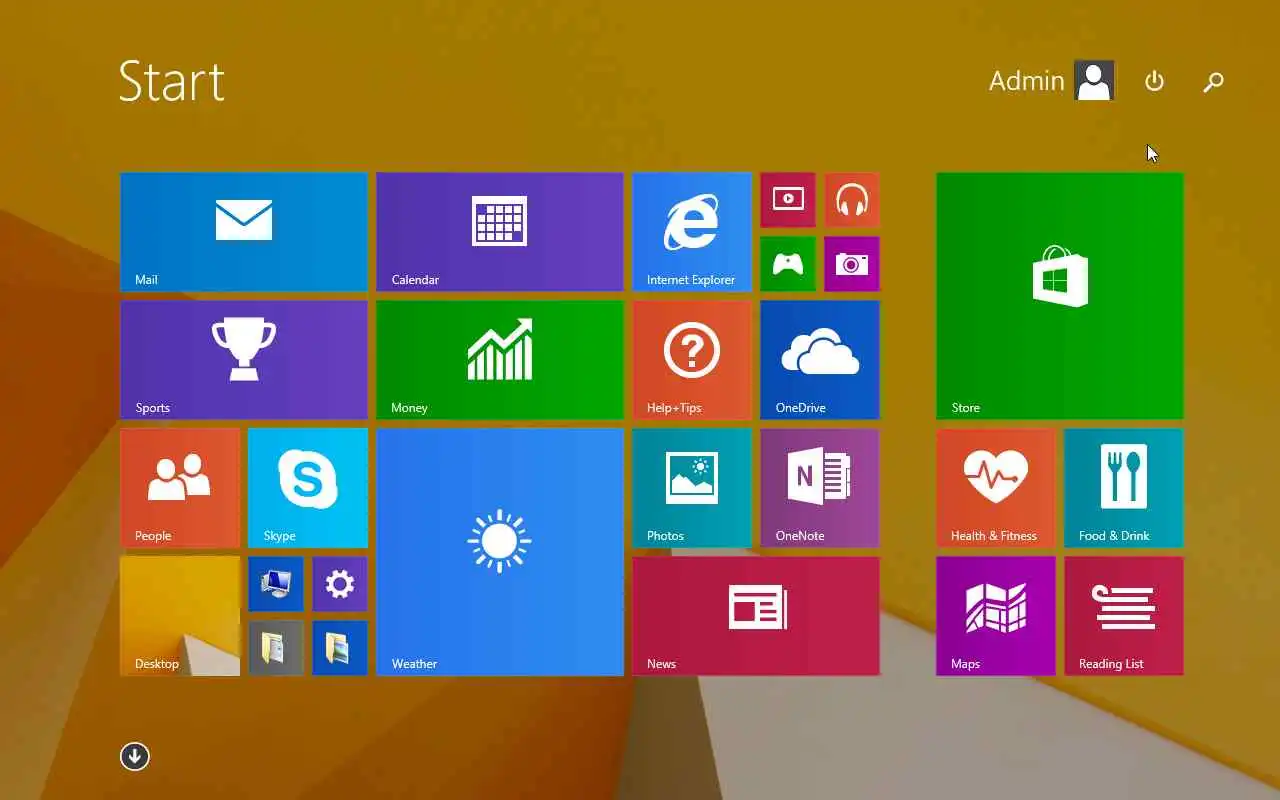
Task: Click the Power options button
Action: [x=1155, y=81]
